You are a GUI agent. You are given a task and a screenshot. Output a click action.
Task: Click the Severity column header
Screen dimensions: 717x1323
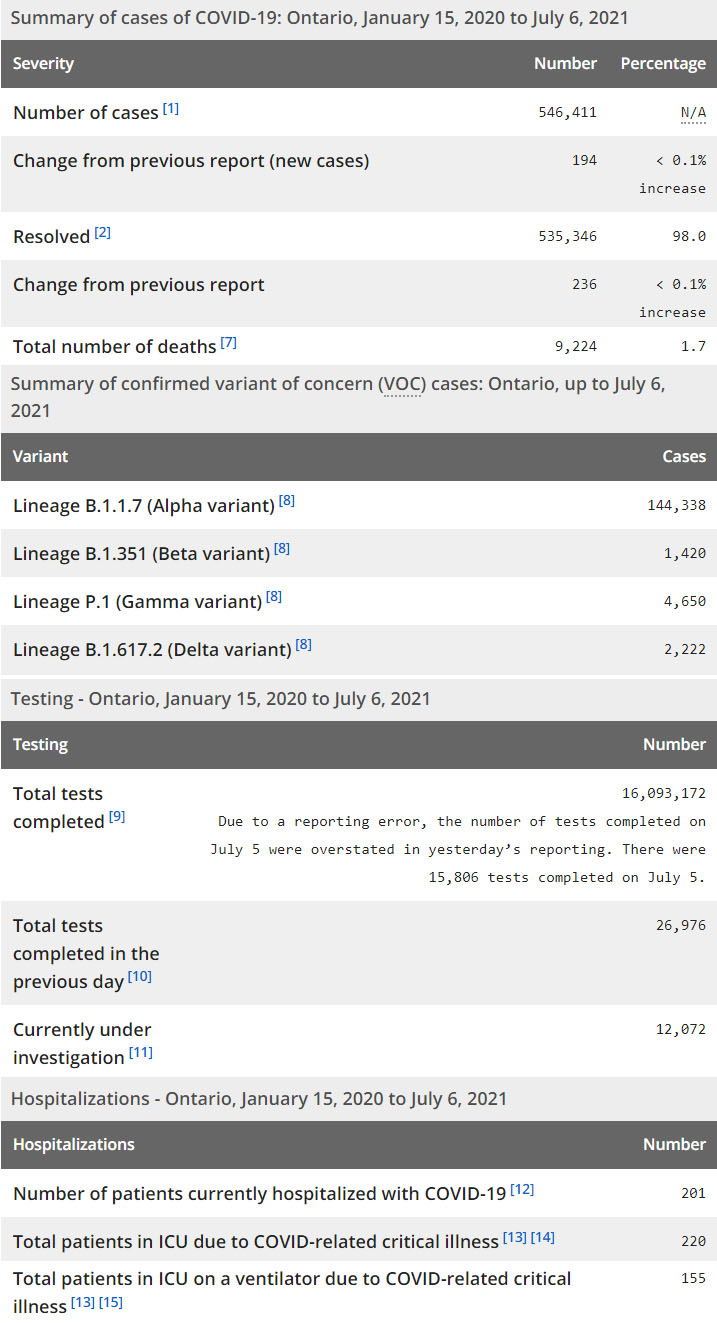(43, 64)
